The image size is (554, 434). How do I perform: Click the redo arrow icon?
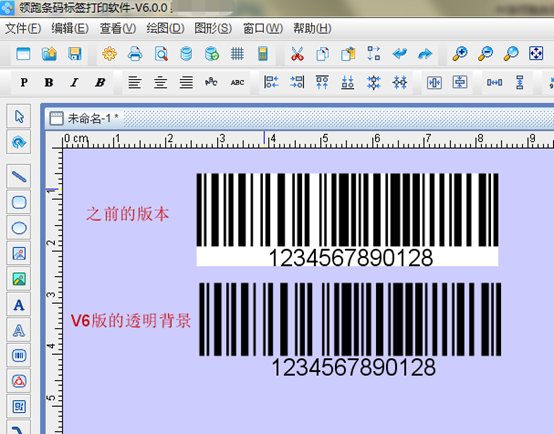click(425, 54)
